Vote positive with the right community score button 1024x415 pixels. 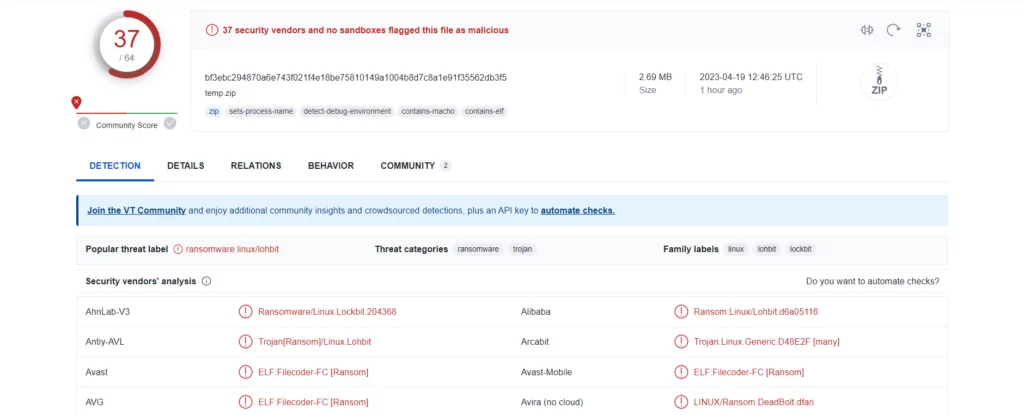tap(170, 124)
